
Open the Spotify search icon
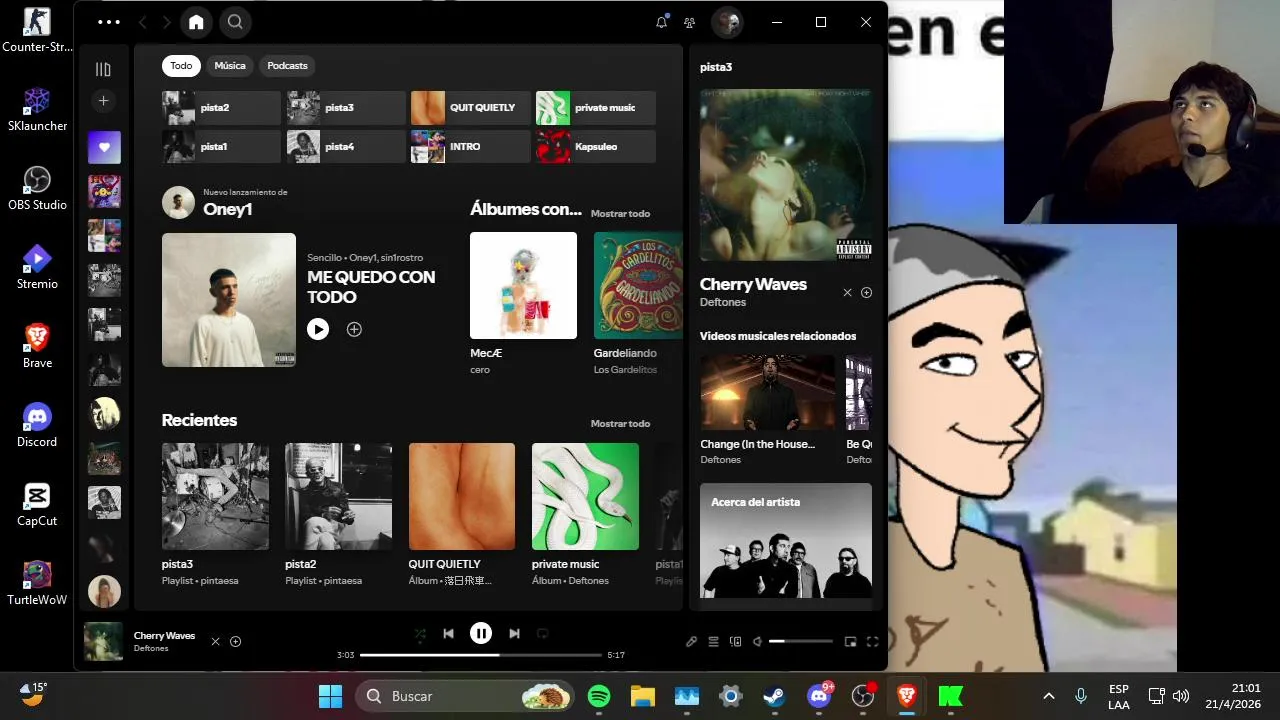235,22
